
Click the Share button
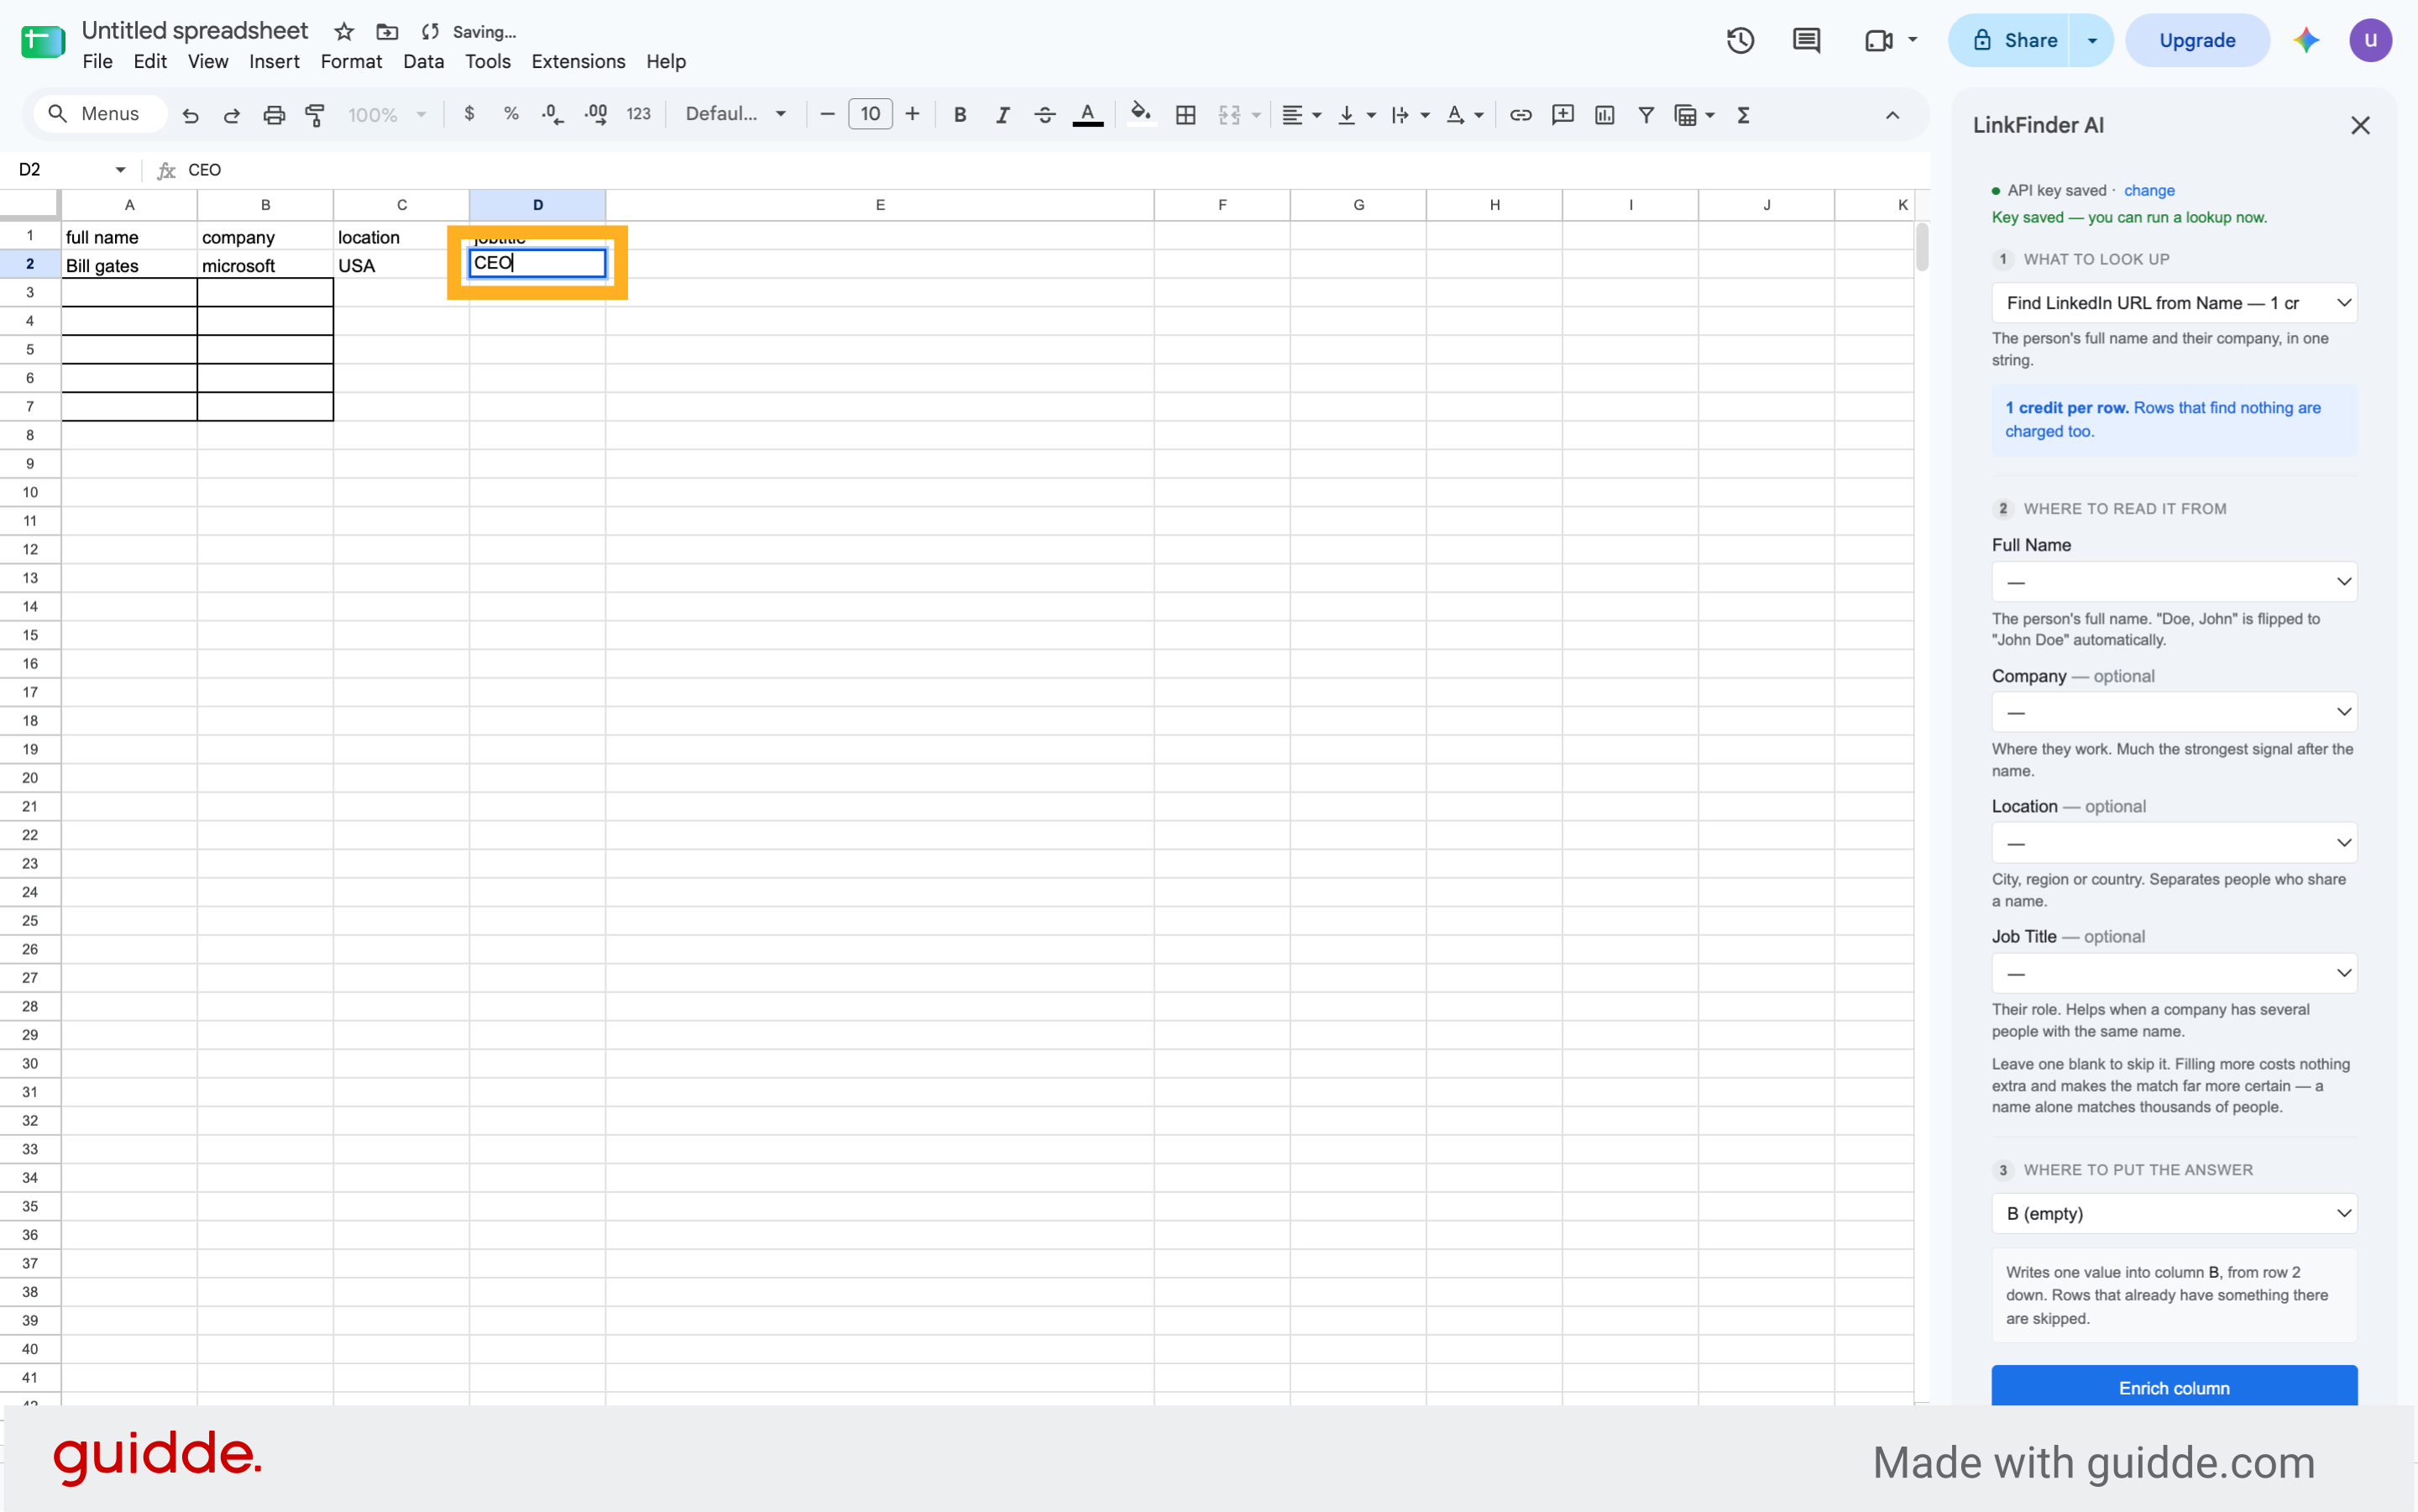coord(2009,41)
